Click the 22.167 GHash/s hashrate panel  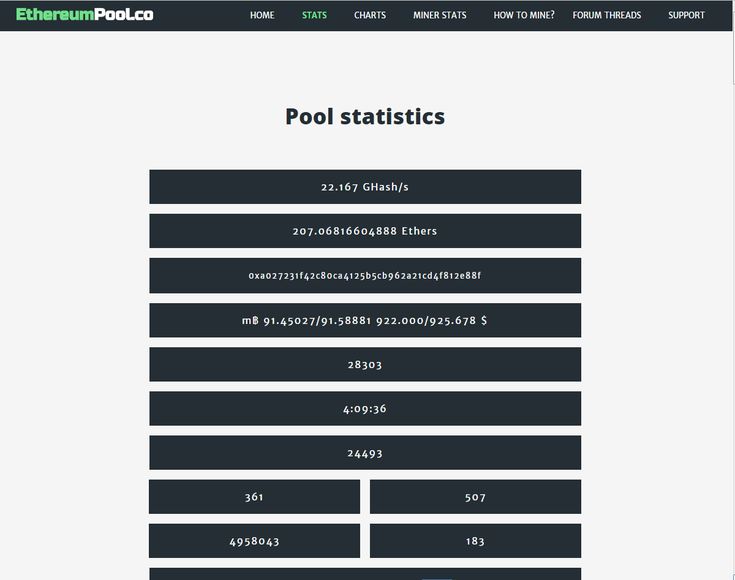365,187
